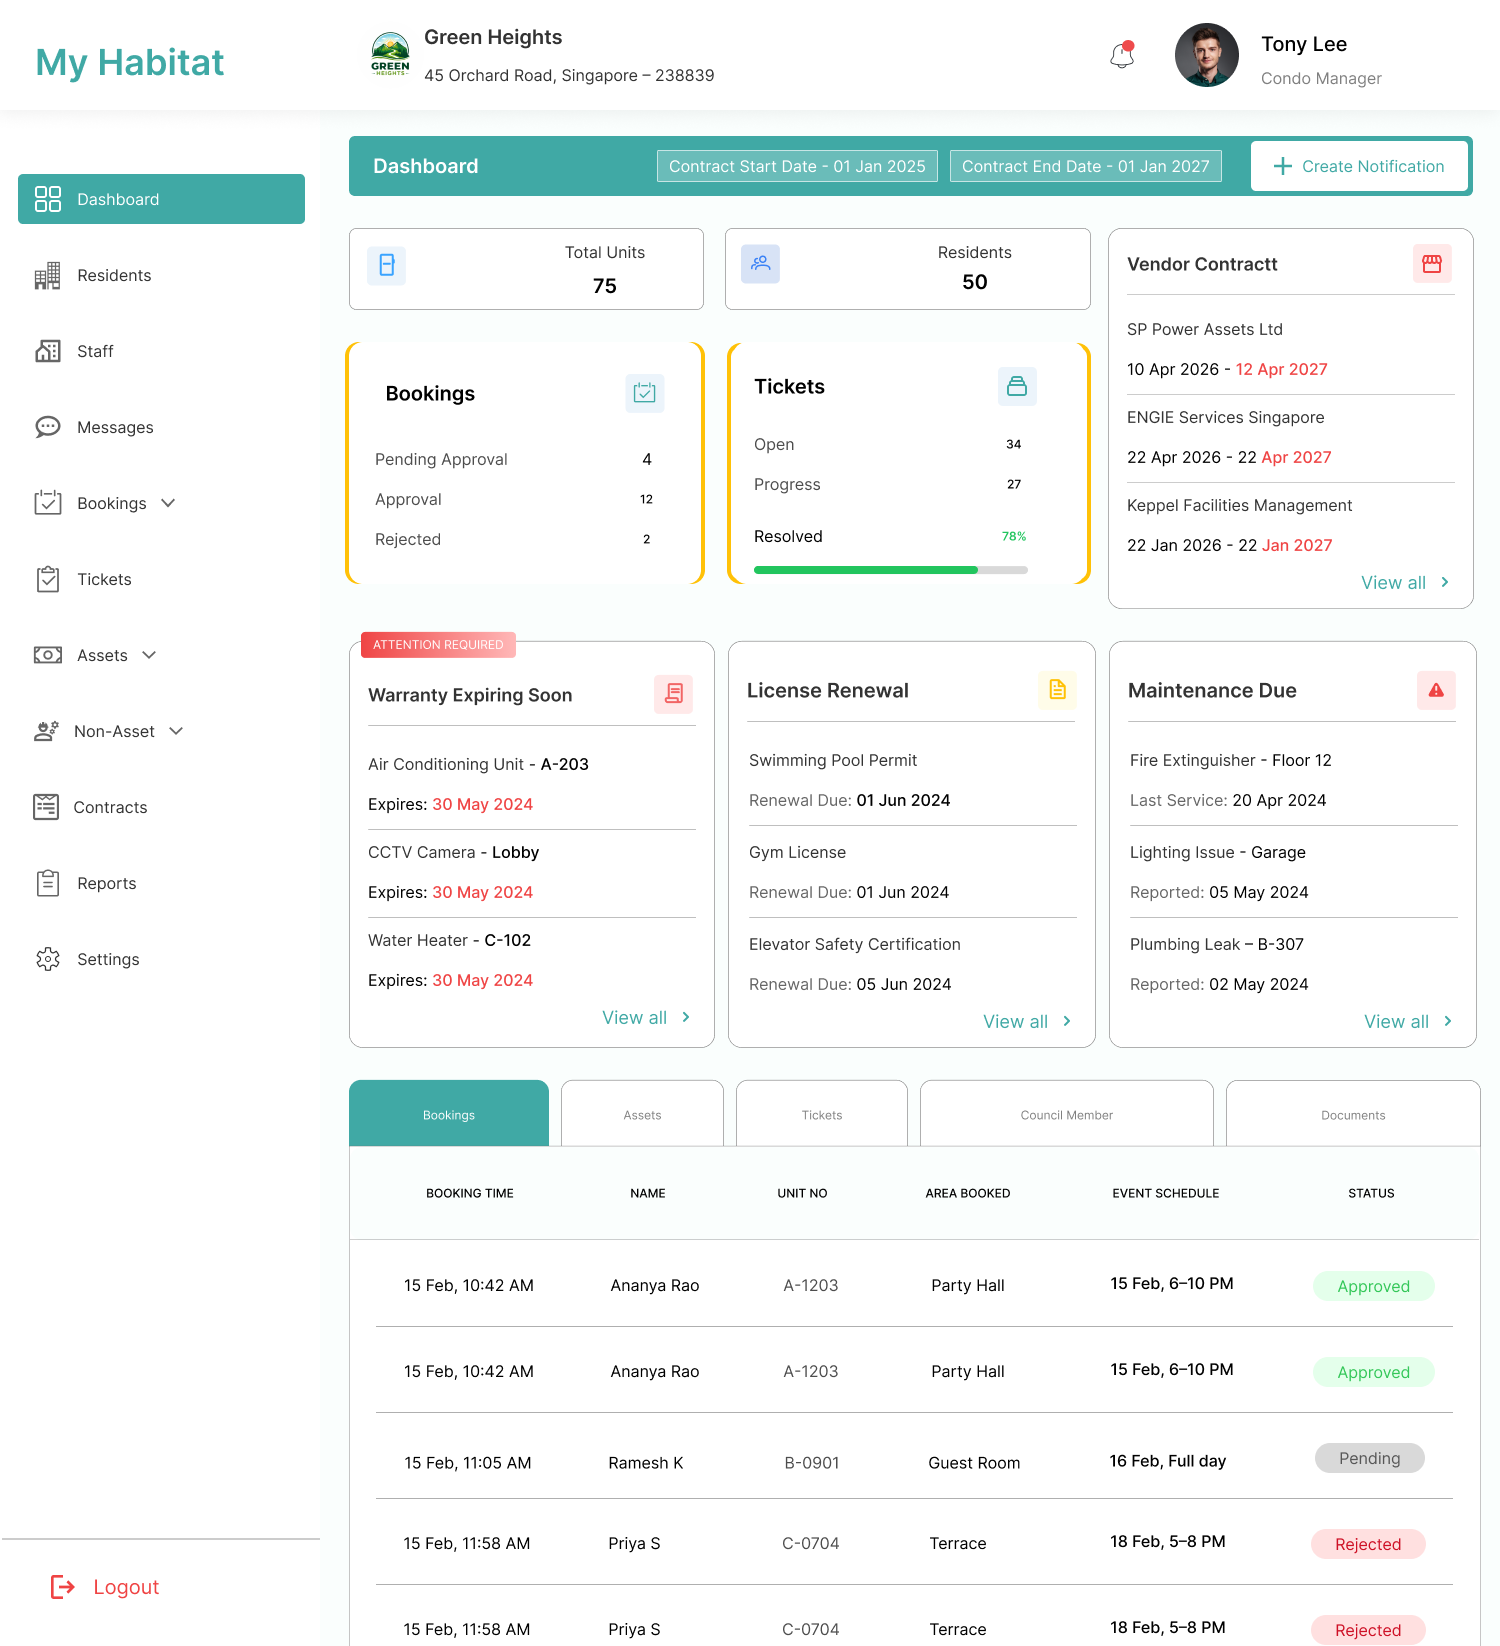This screenshot has width=1500, height=1646.
Task: Click the Logout link
Action: (105, 1586)
